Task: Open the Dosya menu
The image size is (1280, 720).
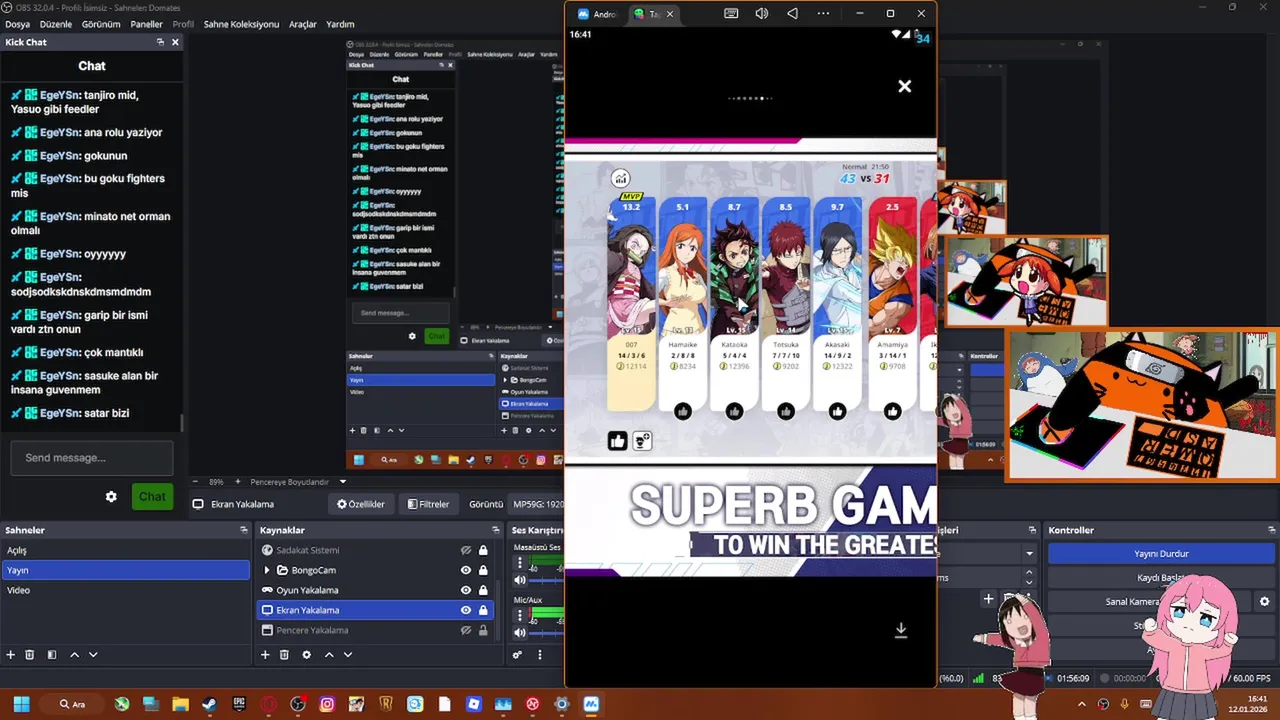Action: [17, 24]
